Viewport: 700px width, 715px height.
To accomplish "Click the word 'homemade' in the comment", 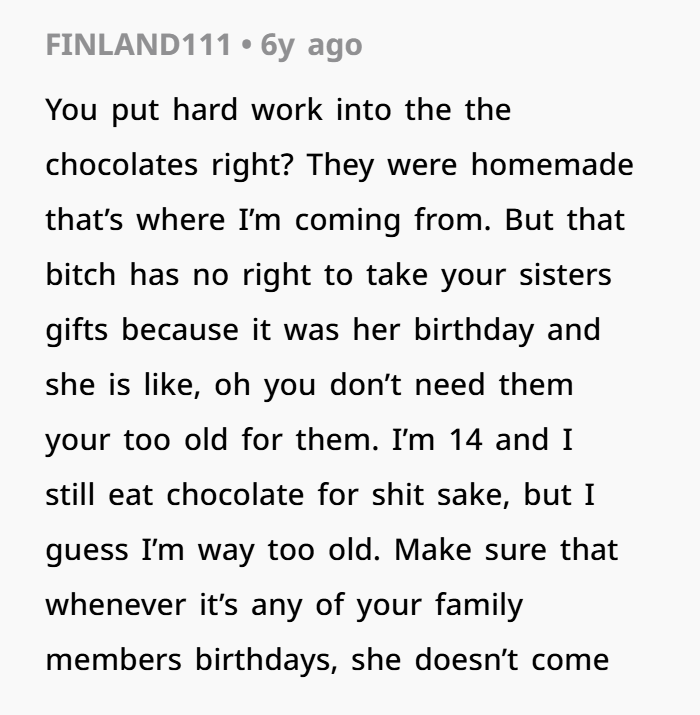I will pyautogui.click(x=552, y=165).
